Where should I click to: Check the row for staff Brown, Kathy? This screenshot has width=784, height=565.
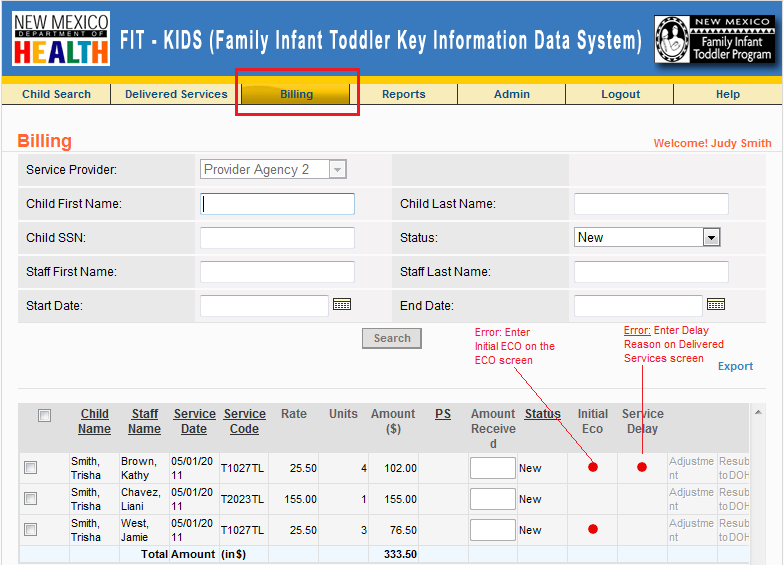point(30,468)
